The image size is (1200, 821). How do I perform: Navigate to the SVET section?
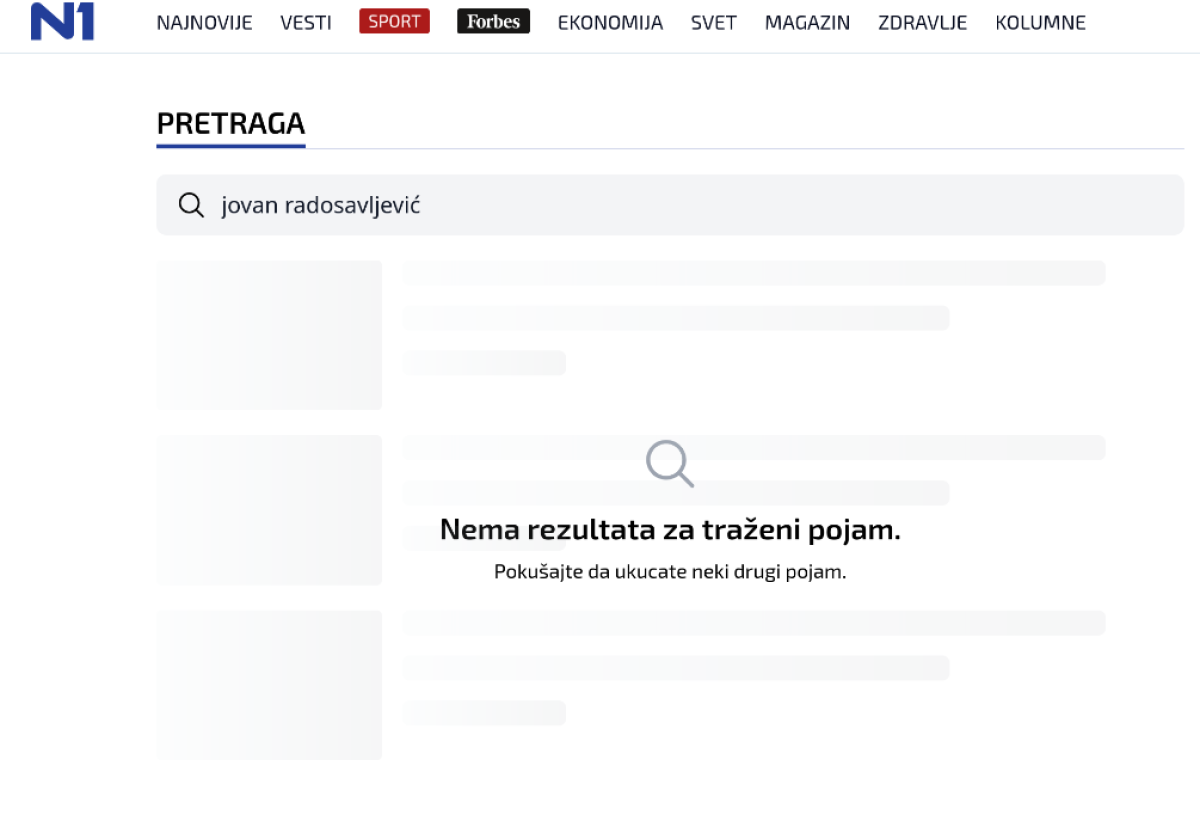(x=714, y=23)
